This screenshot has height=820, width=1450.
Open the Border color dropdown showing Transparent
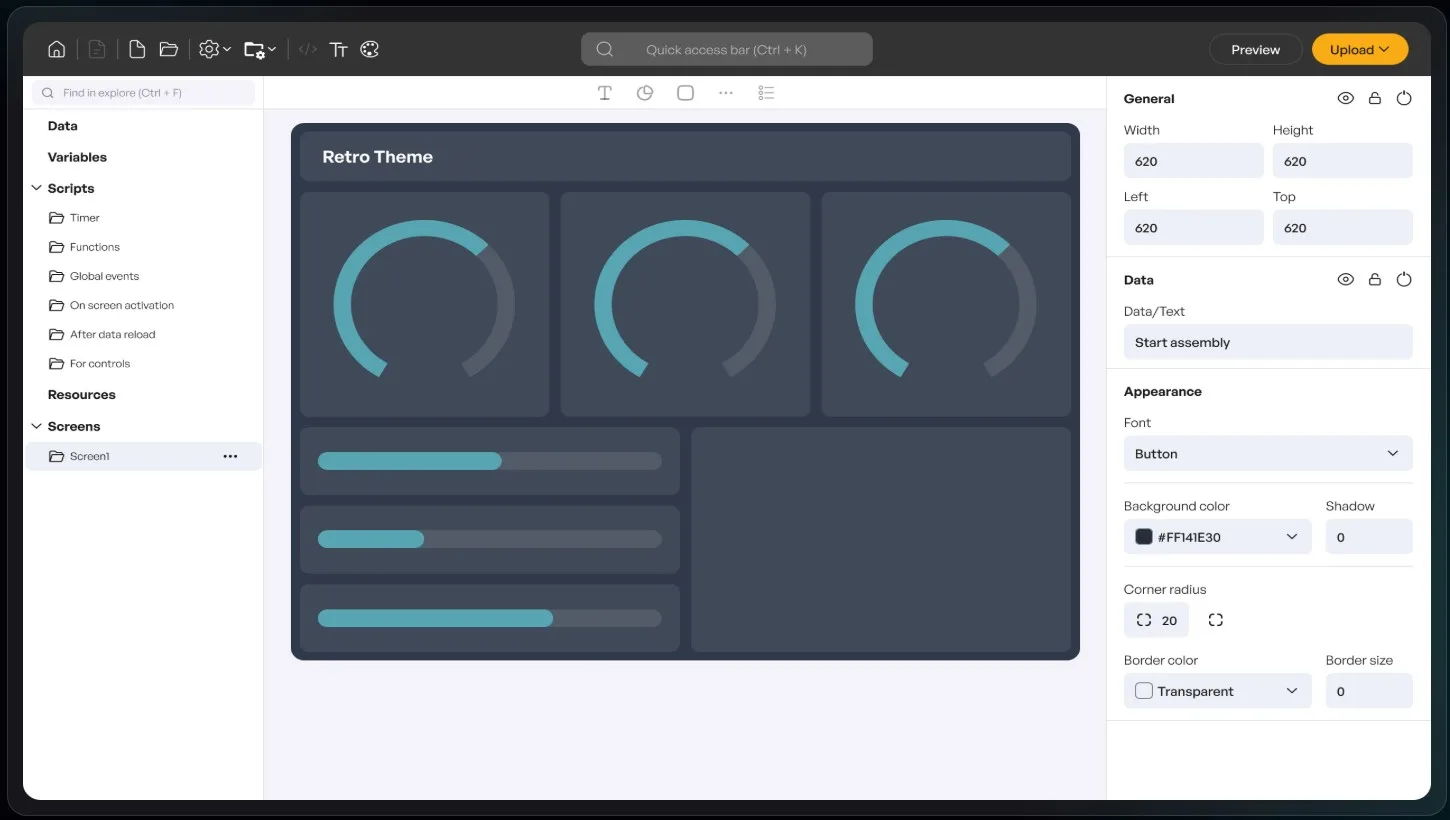pos(1218,691)
